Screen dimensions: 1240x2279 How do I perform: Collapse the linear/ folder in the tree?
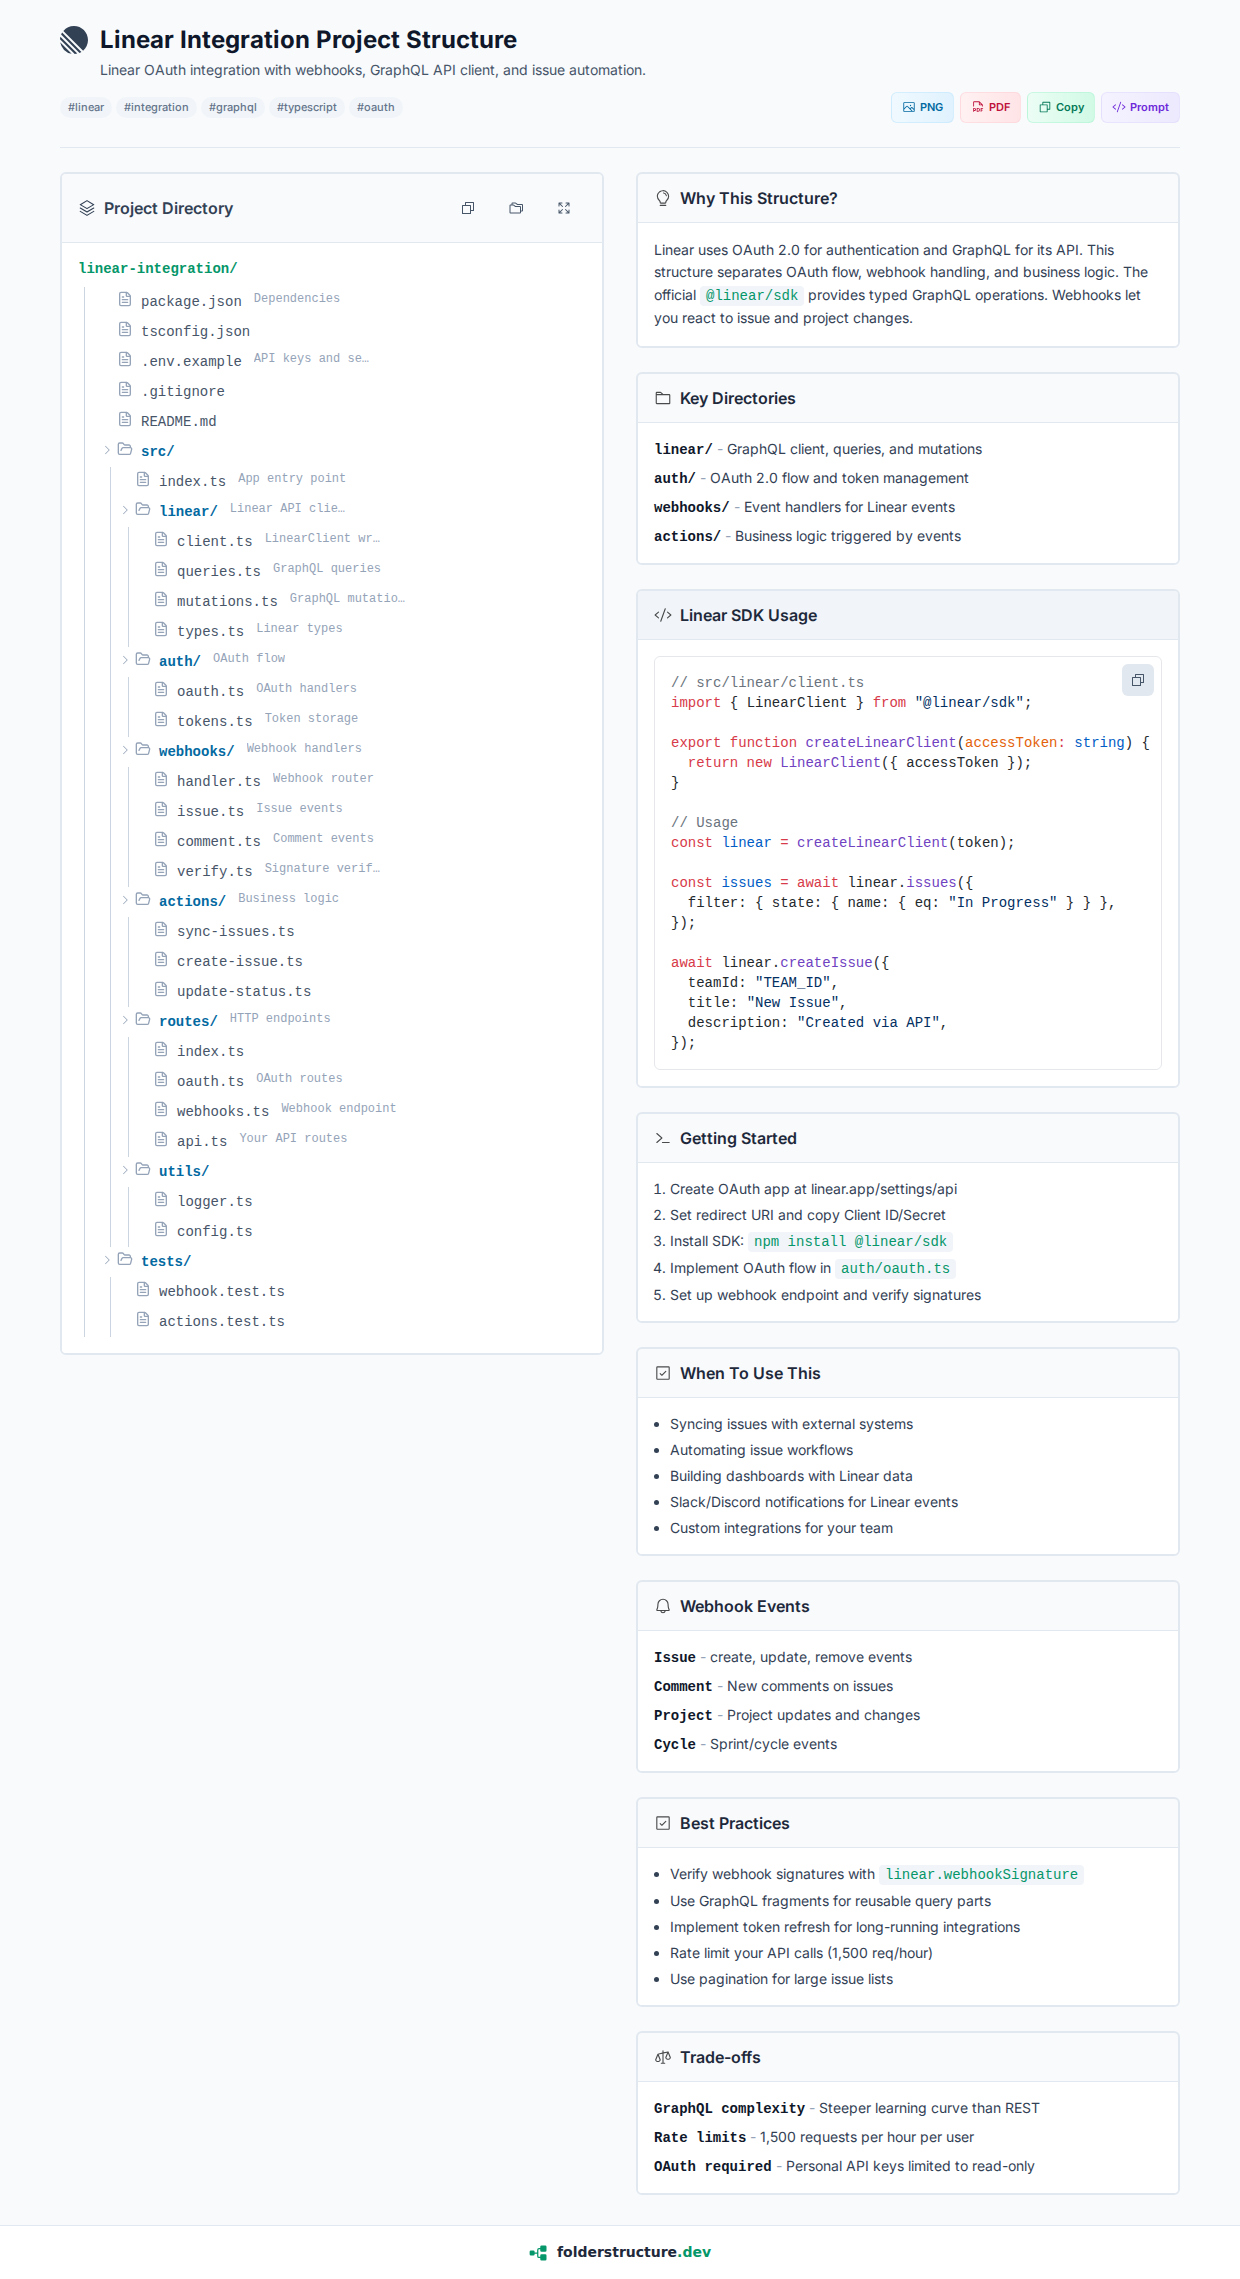coord(125,510)
